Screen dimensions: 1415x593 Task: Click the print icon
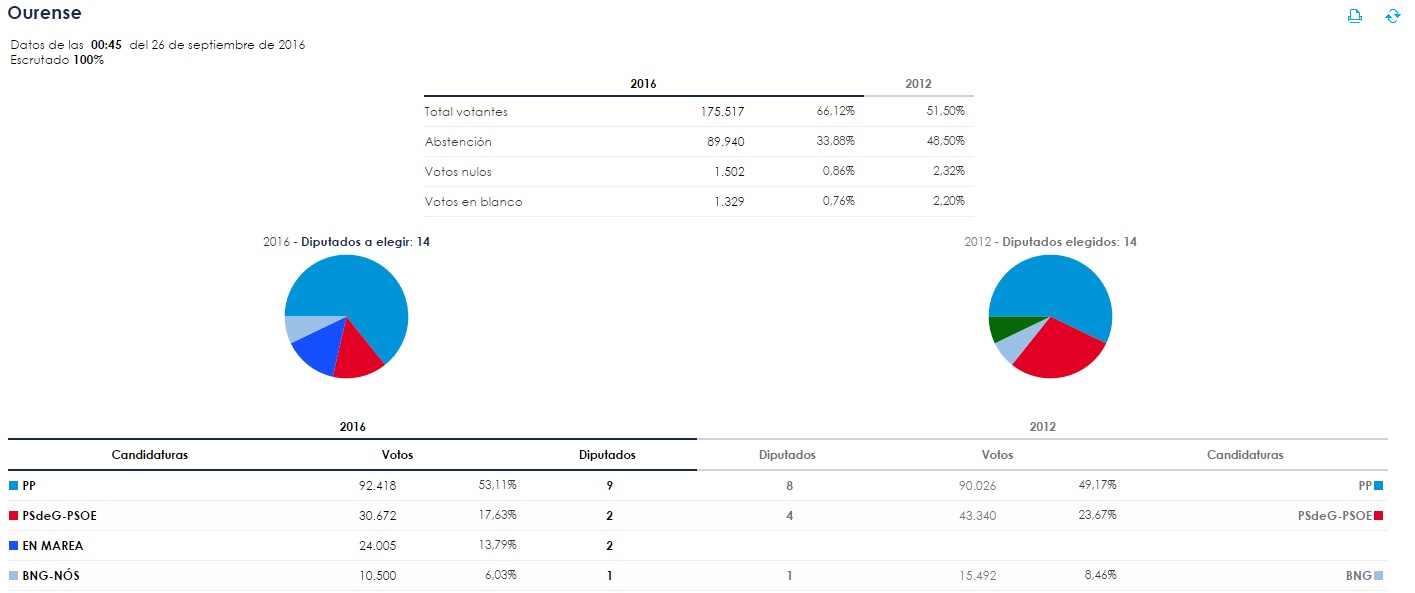click(x=1355, y=15)
